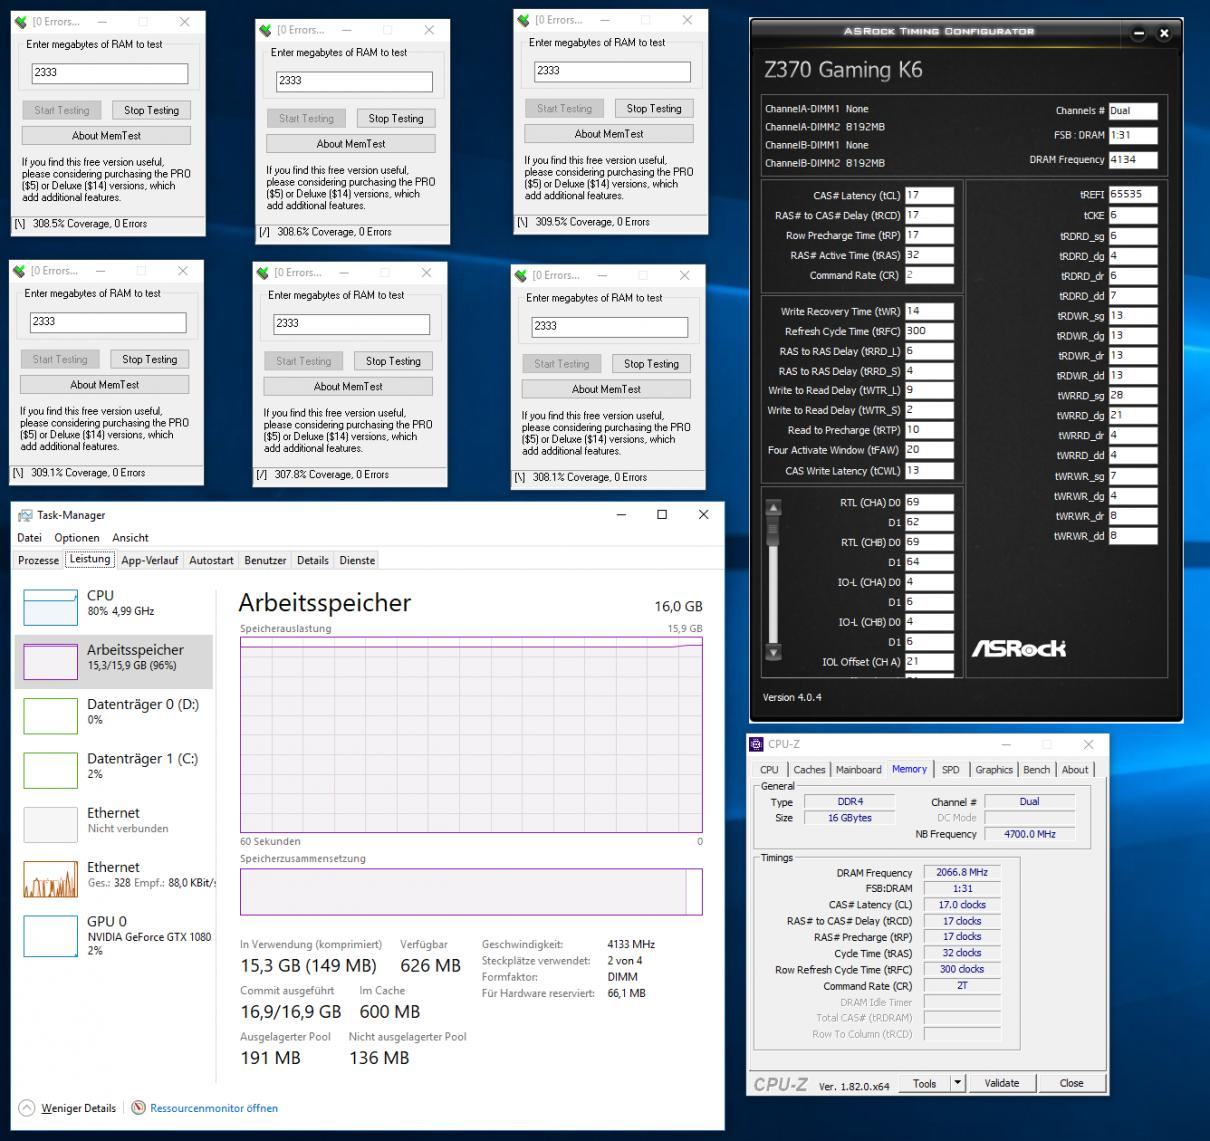
Task: Click MemTest title icon in 307.8% coverage window
Action: [262, 273]
